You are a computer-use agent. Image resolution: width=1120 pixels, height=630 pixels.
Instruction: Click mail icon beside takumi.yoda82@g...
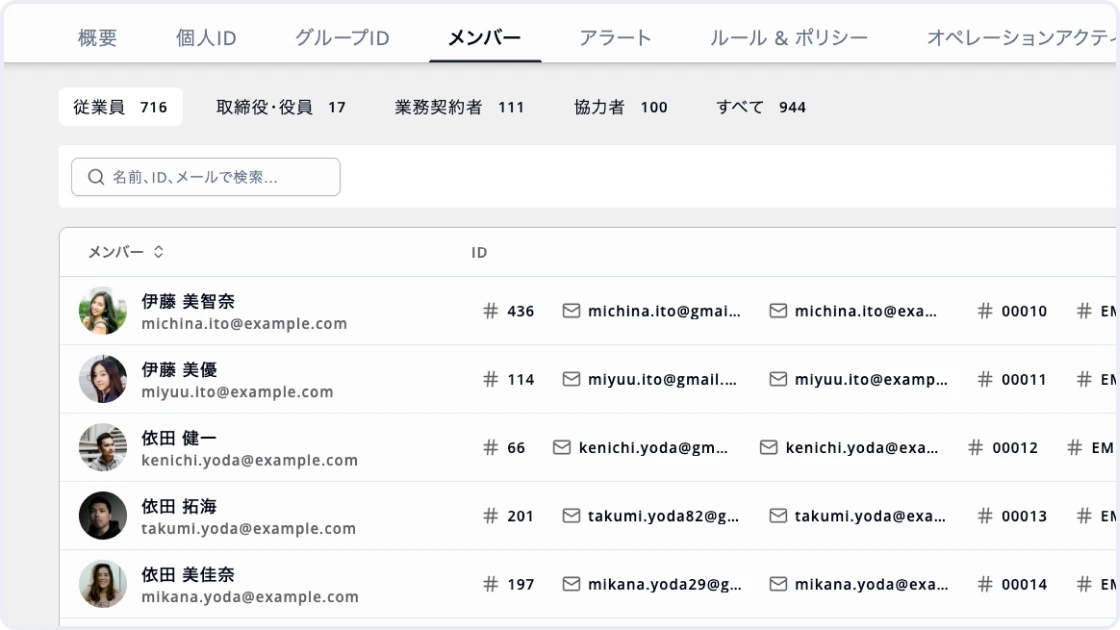tap(571, 516)
